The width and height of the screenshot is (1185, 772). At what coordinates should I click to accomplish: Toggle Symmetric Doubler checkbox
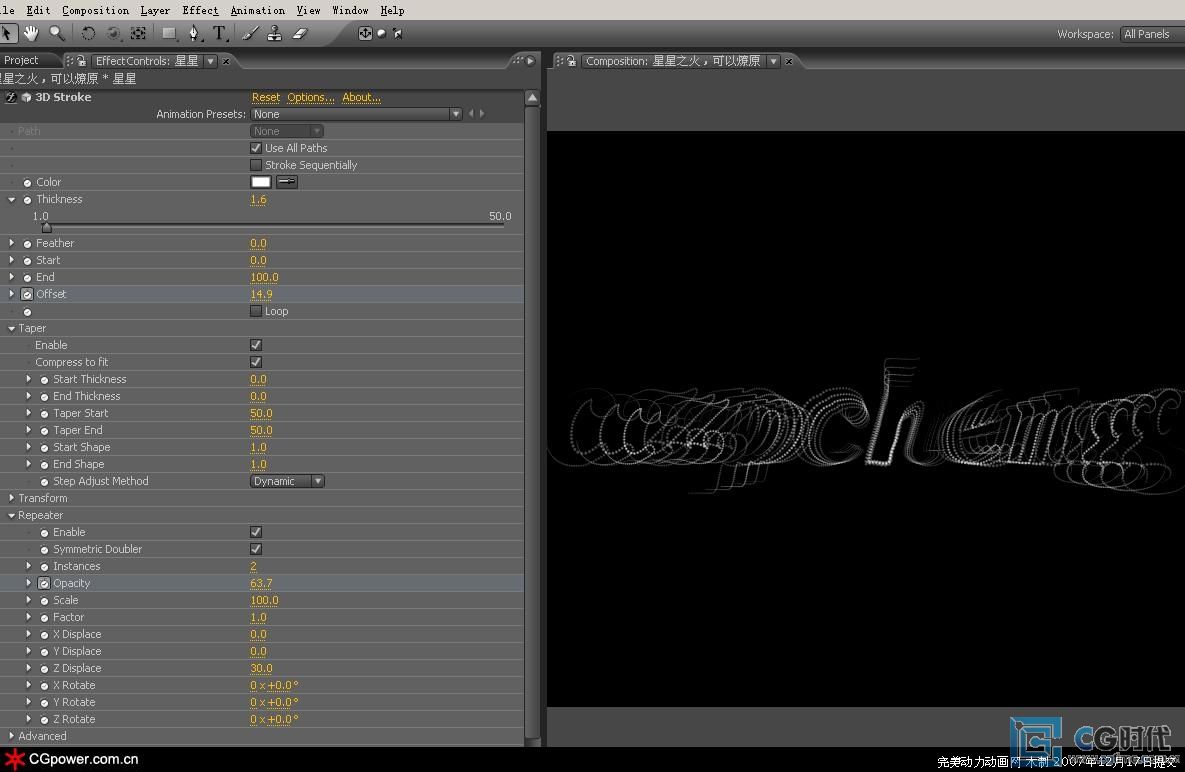click(x=255, y=549)
